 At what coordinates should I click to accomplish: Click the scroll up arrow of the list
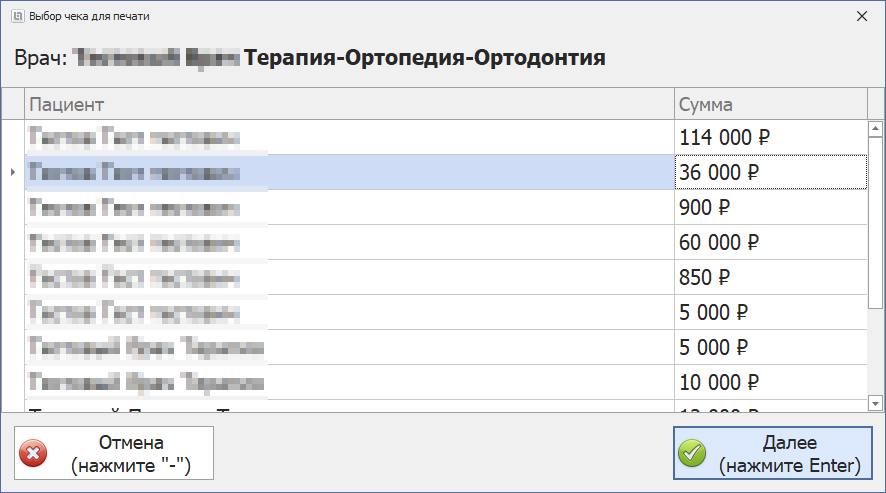[875, 129]
